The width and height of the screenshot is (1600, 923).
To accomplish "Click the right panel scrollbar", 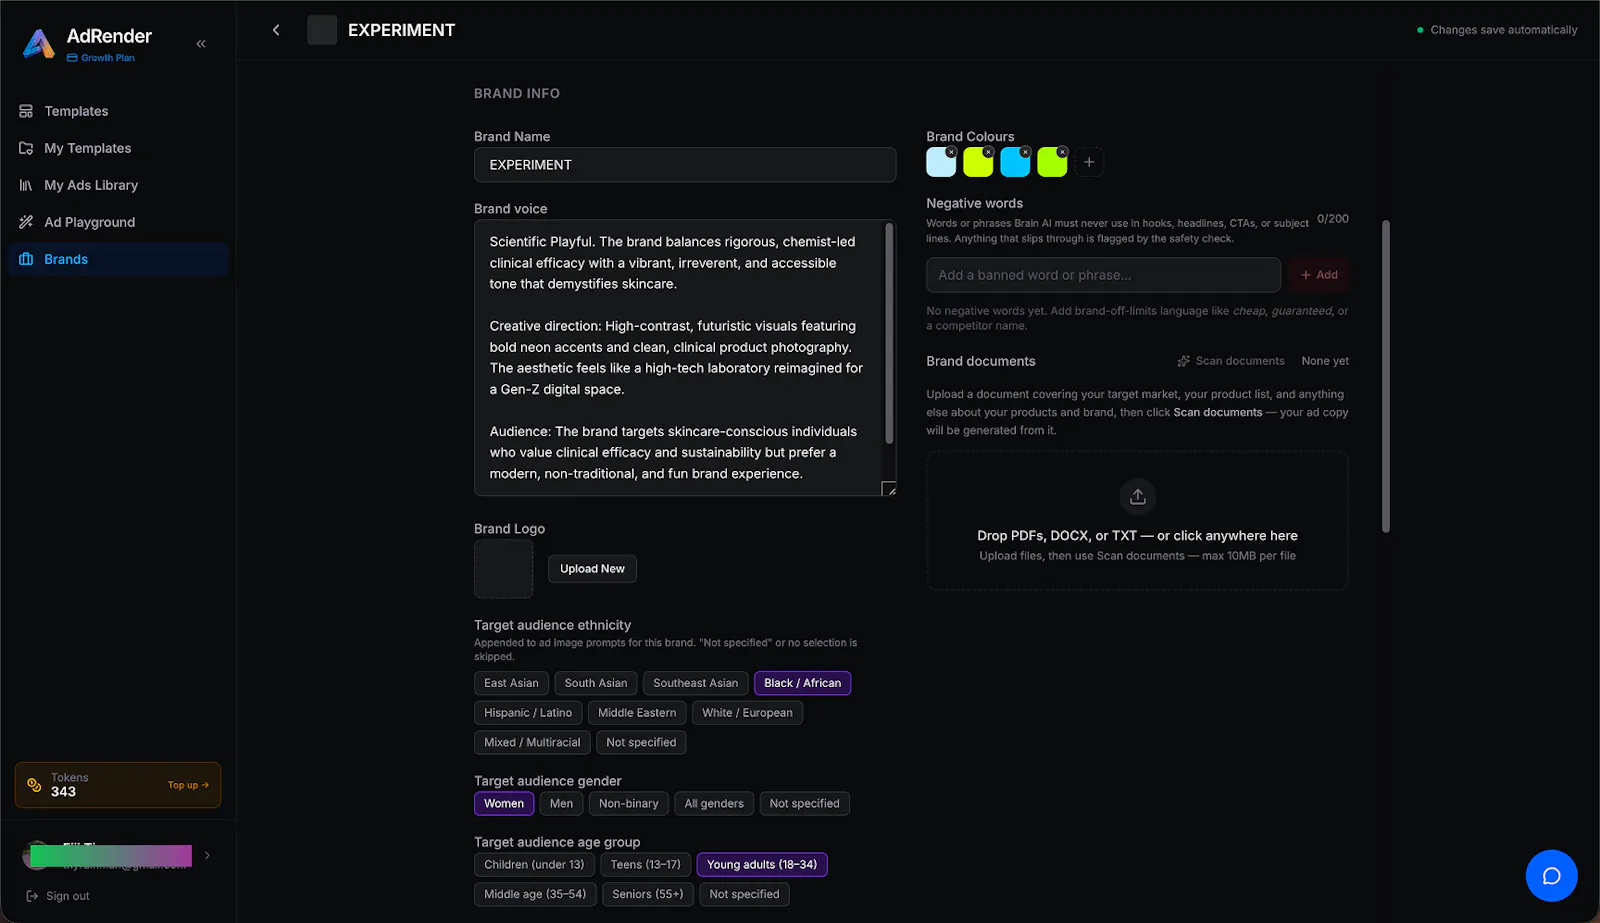I will click(1385, 376).
